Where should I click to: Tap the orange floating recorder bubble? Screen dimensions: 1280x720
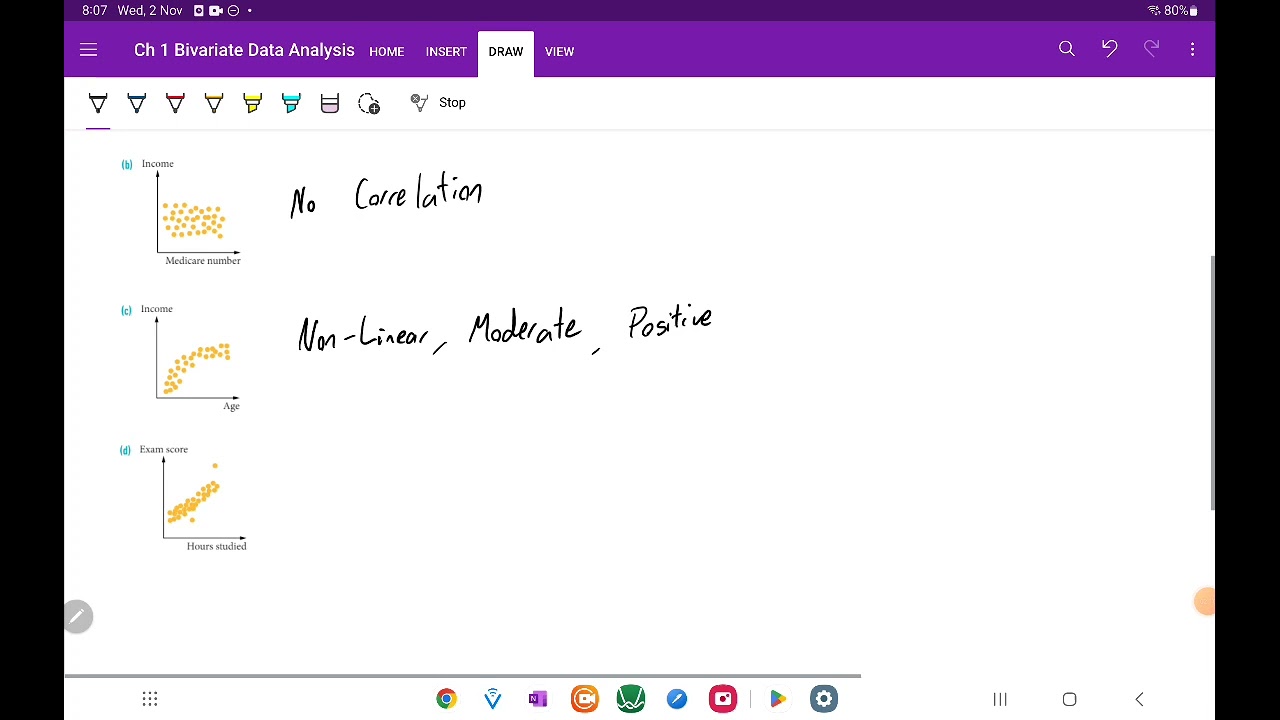point(1205,601)
